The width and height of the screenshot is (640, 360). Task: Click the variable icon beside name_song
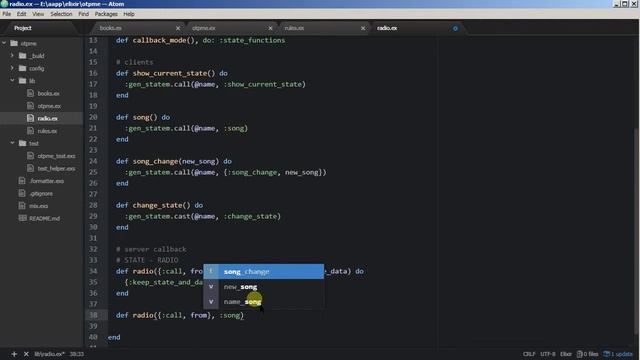211,302
